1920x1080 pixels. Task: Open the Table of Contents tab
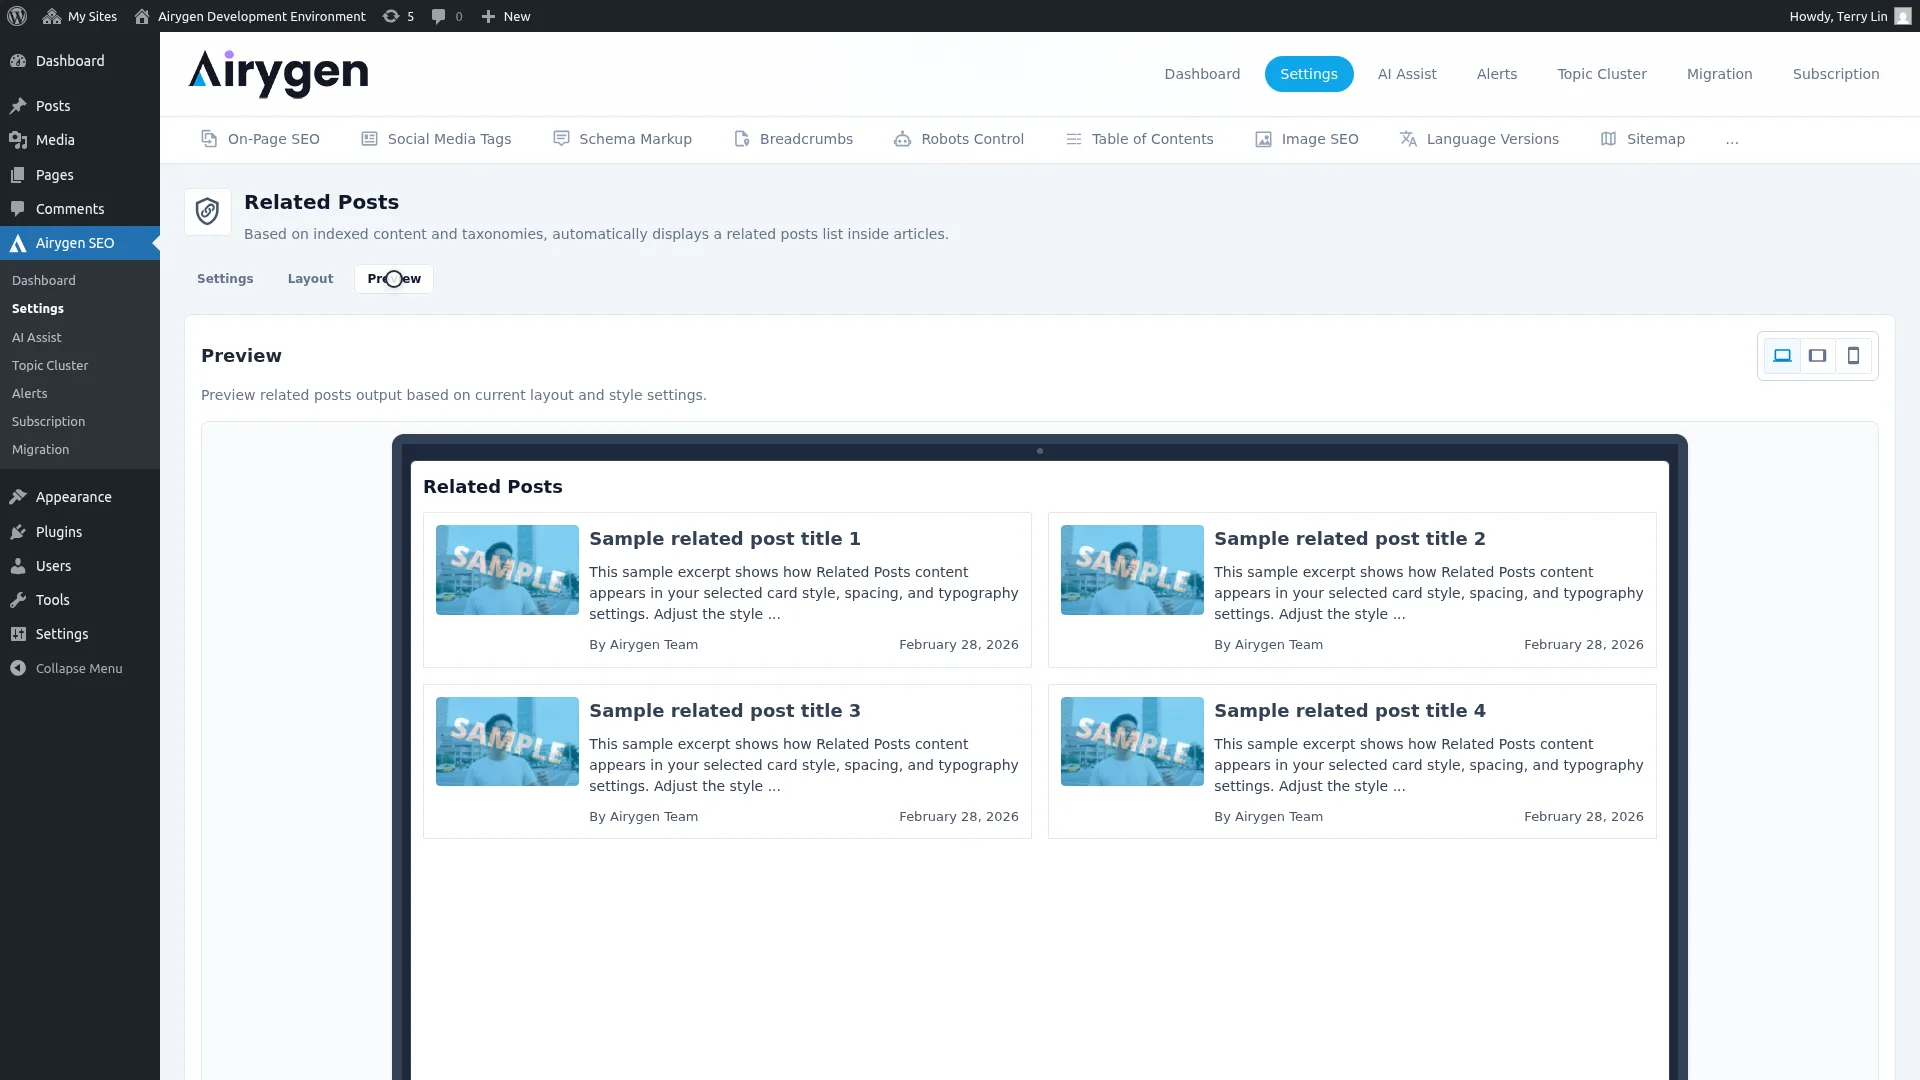point(1139,139)
